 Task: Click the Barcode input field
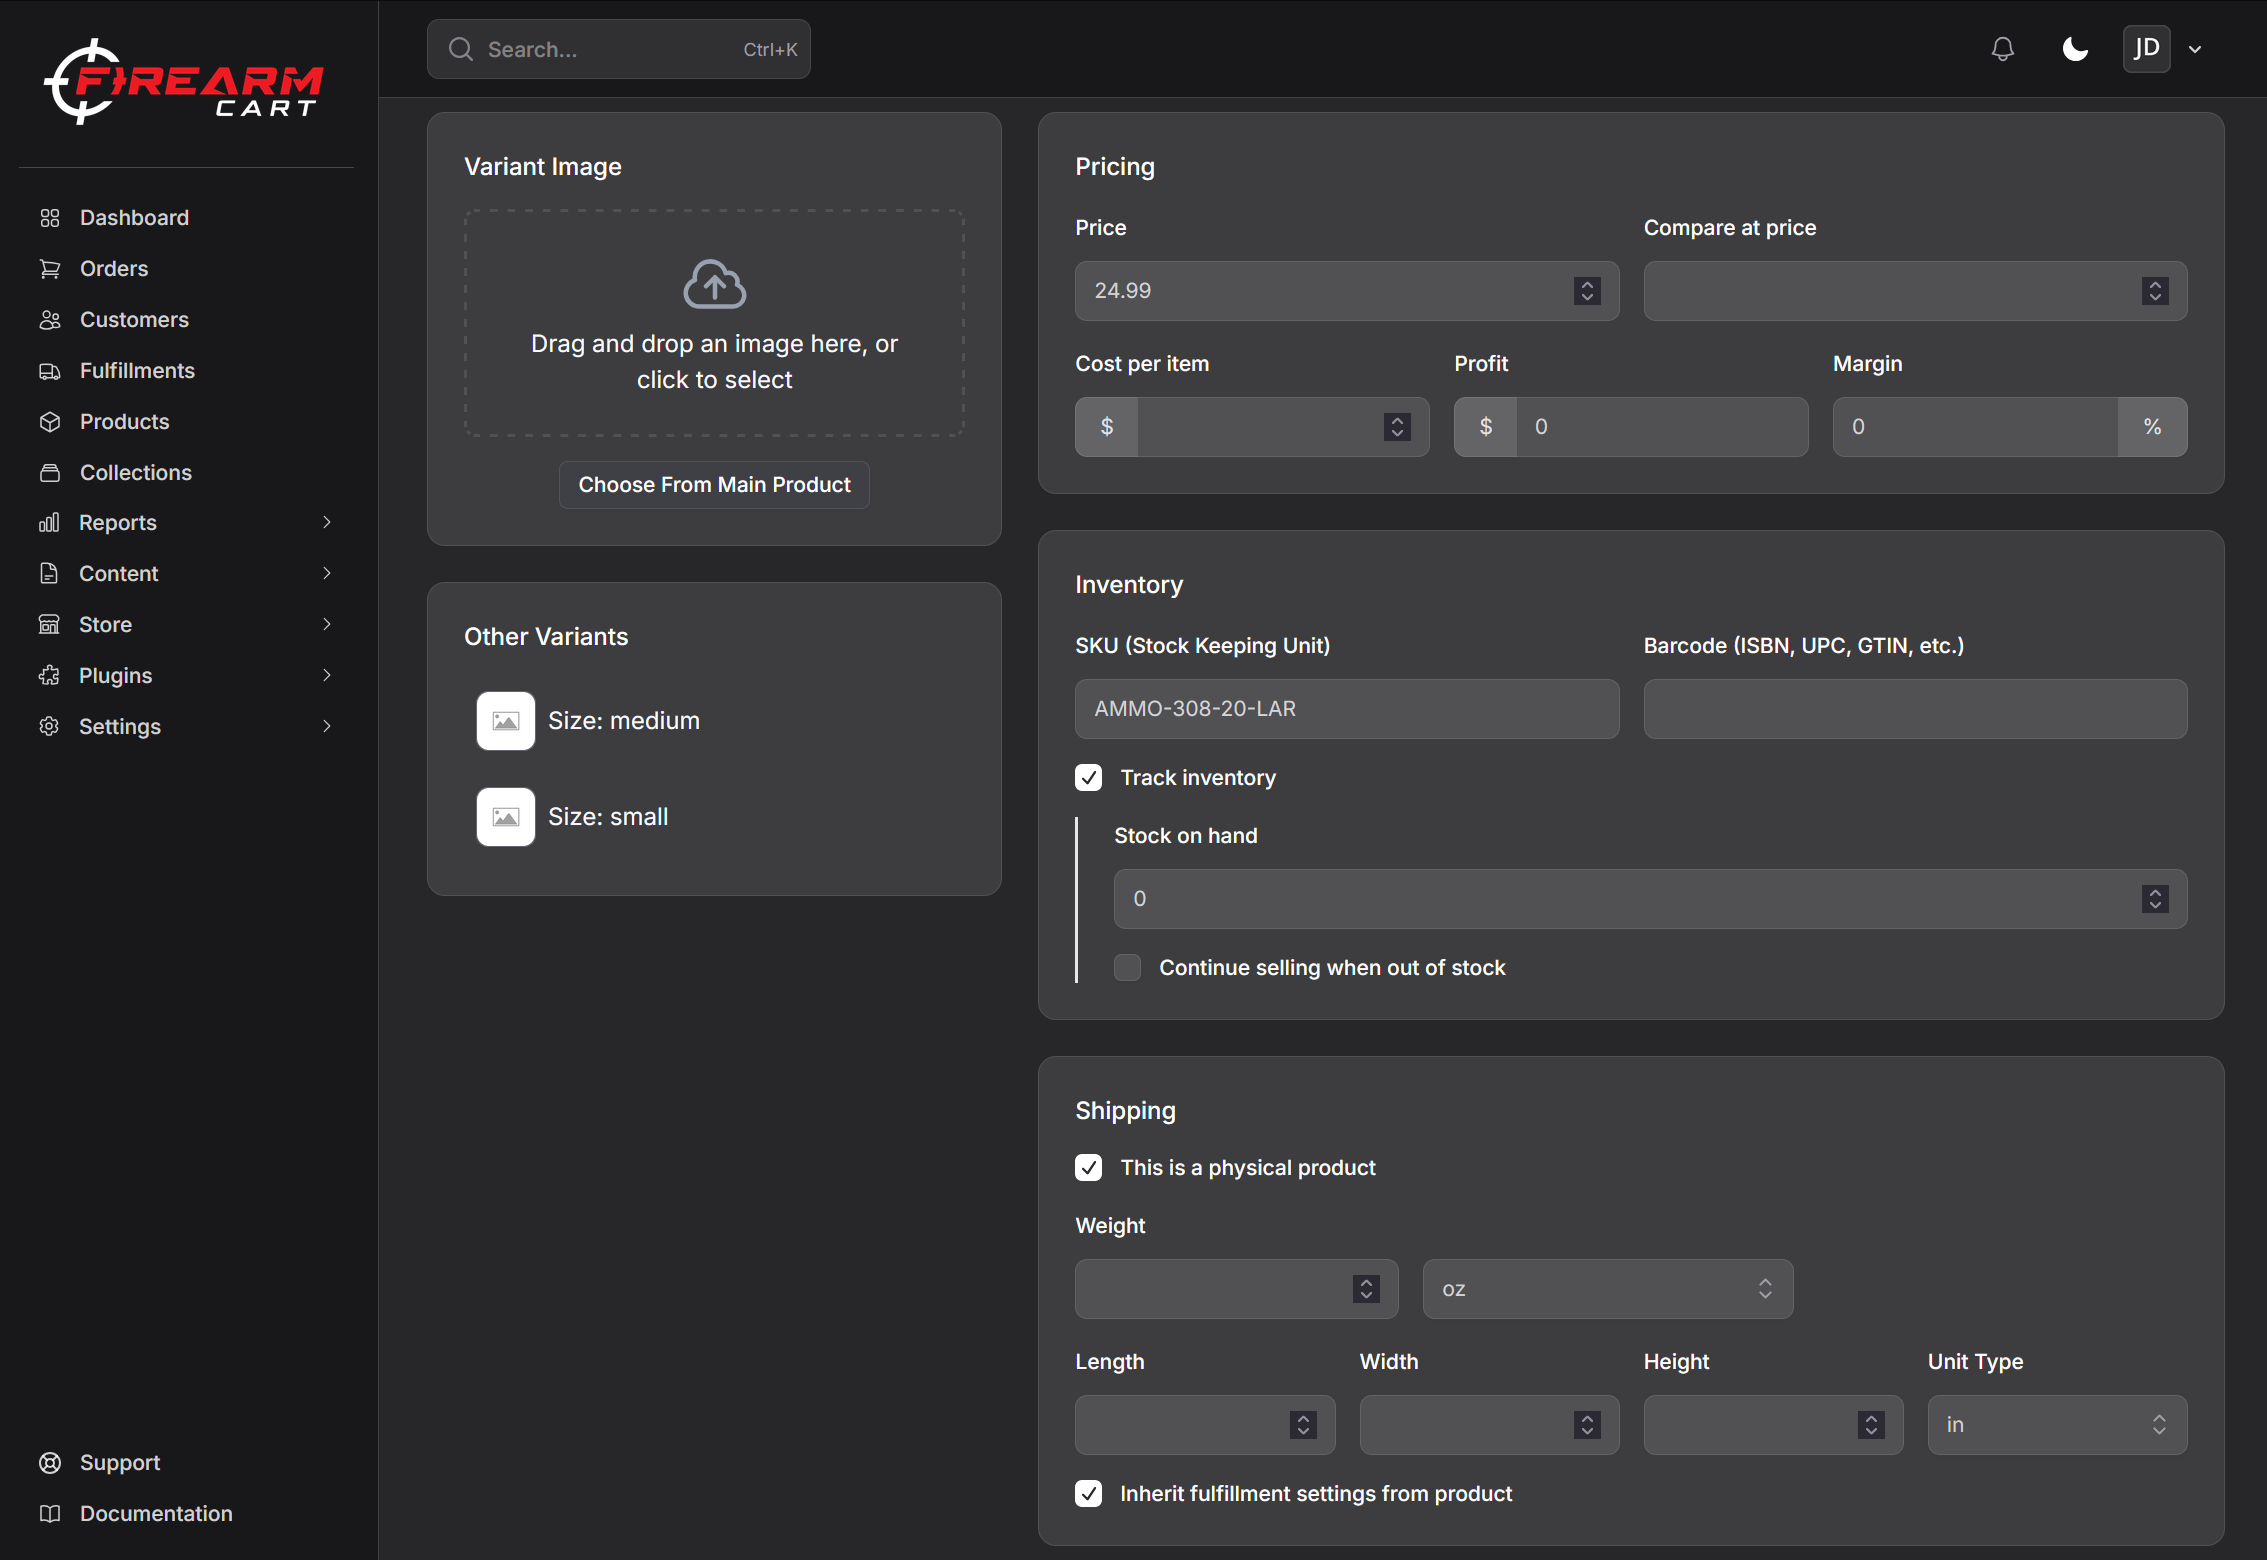[x=1915, y=709]
